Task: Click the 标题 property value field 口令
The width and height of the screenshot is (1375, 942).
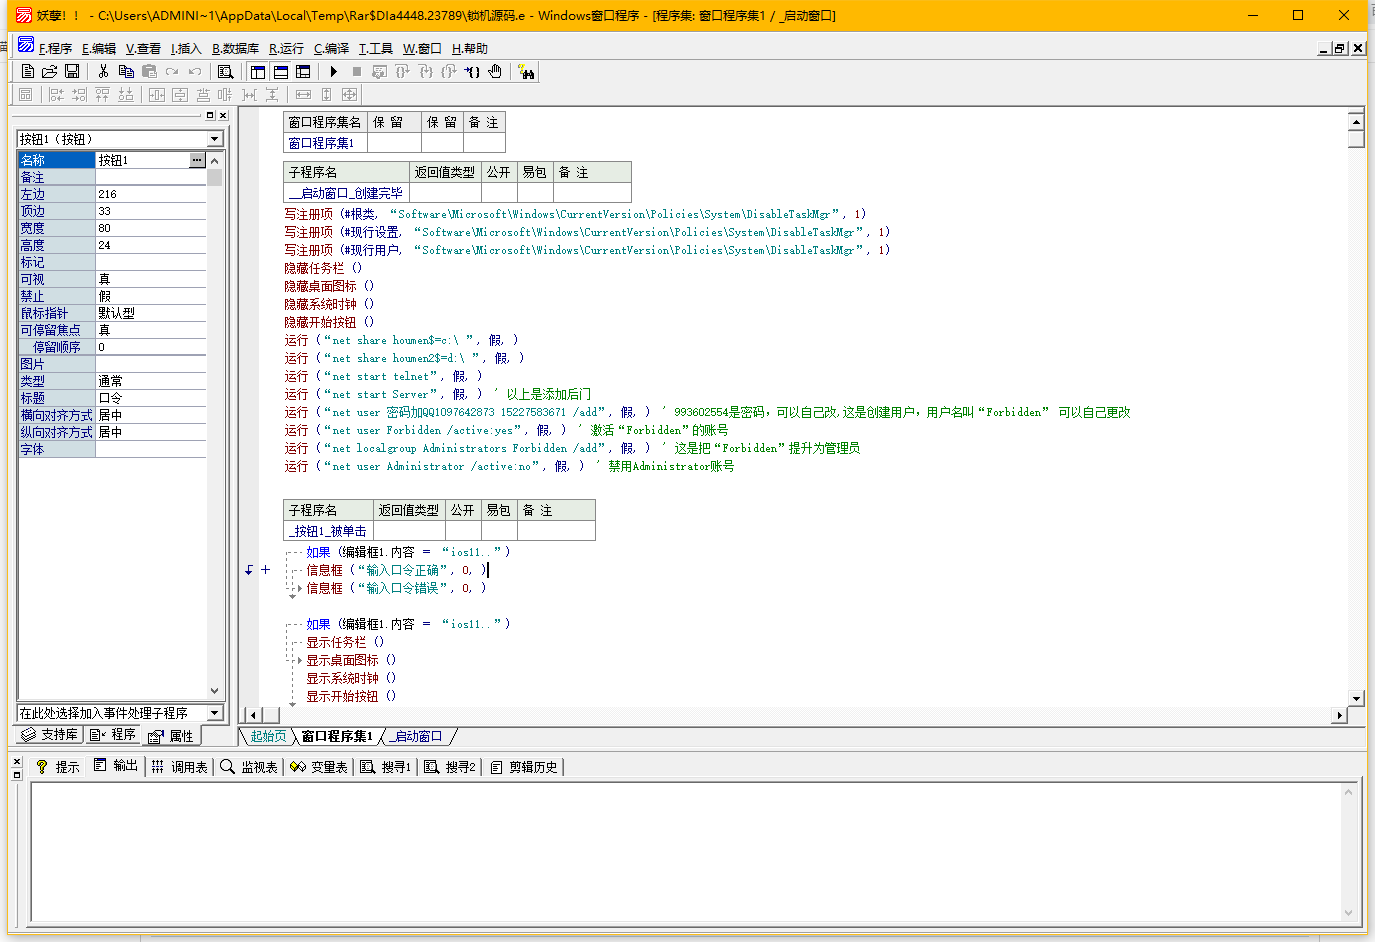Action: click(x=151, y=398)
